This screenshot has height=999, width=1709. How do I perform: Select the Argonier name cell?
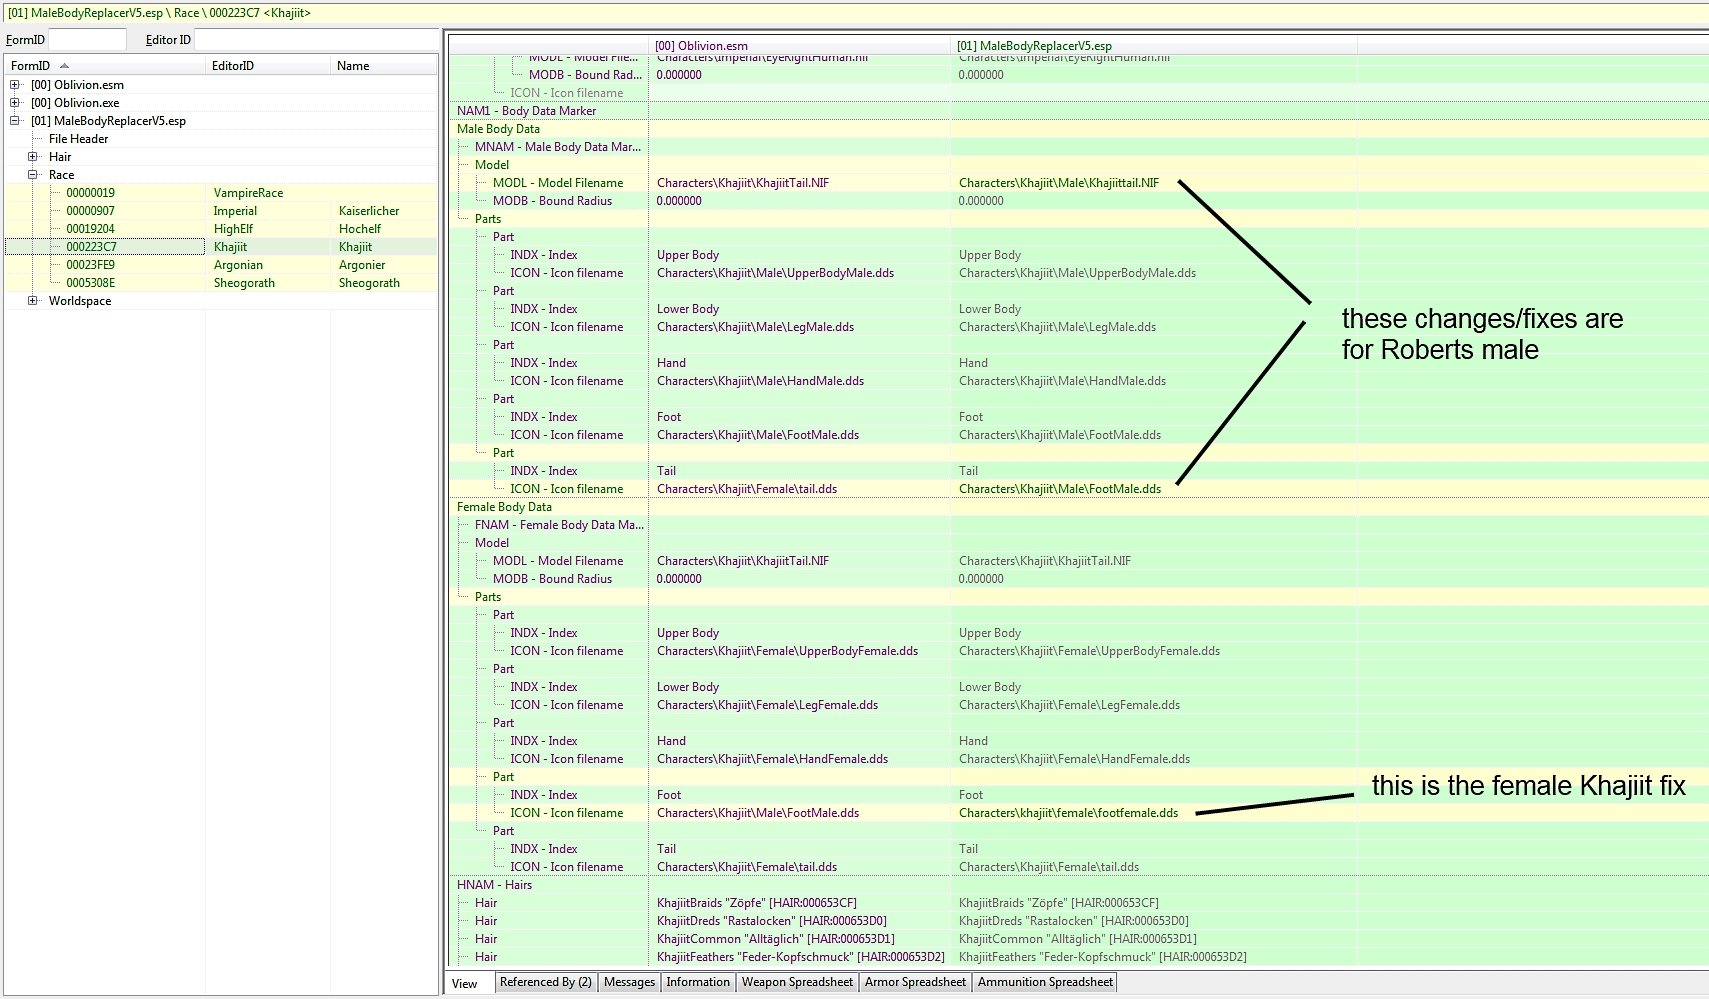[362, 265]
